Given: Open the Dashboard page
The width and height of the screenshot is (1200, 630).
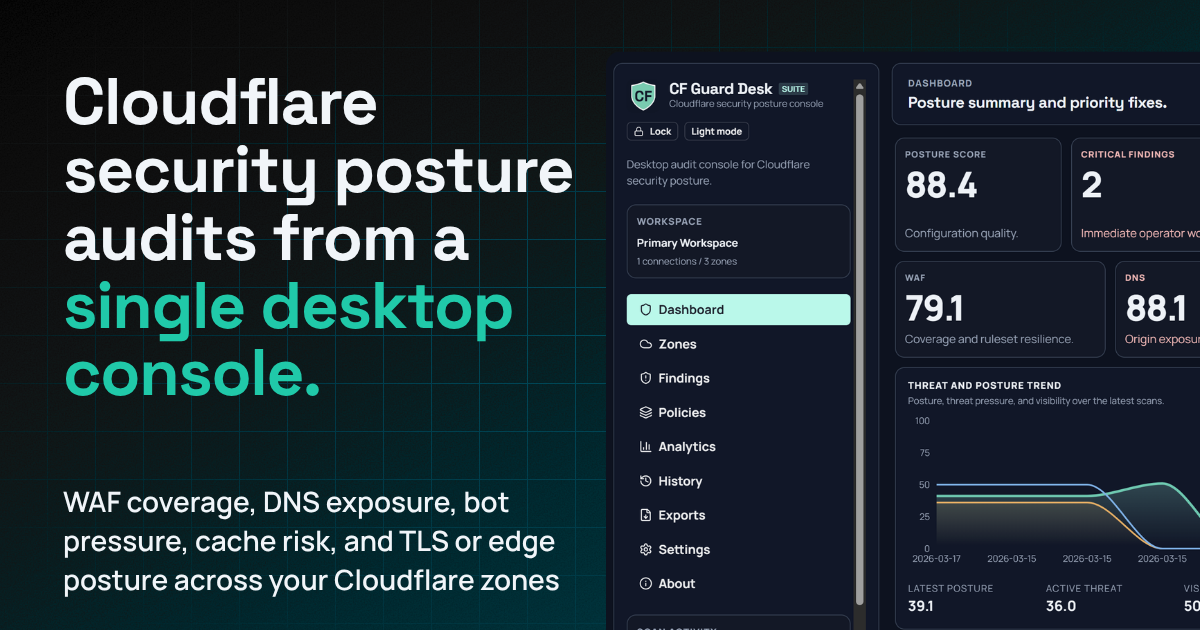Looking at the screenshot, I should [x=739, y=310].
